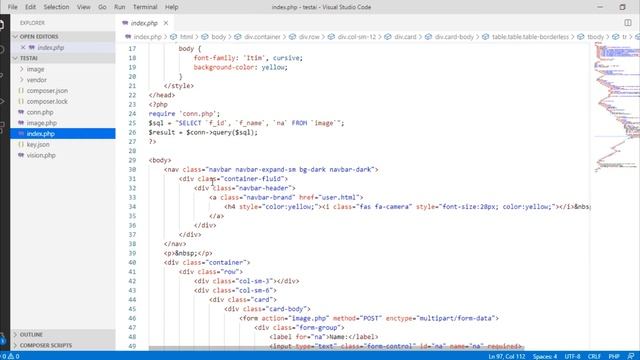The image size is (640, 360).
Task: Click Spaces: 4 indentation setting
Action: pos(545,356)
